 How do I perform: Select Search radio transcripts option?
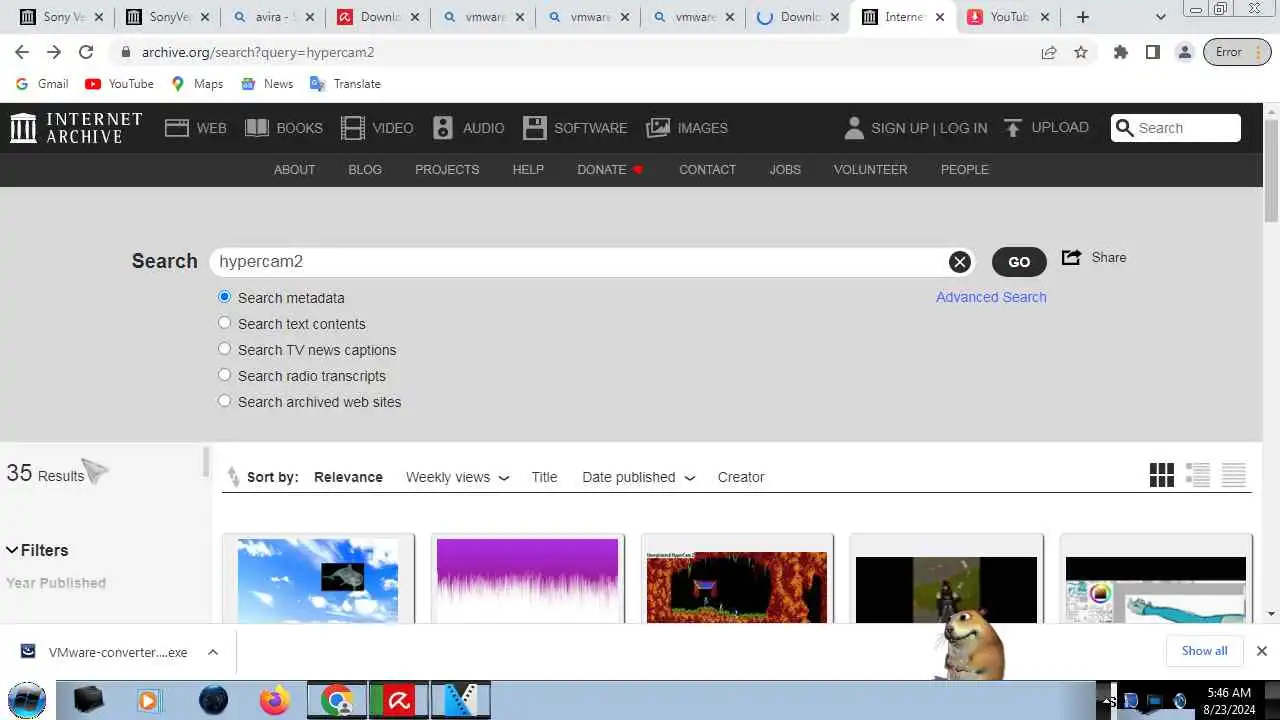pos(224,375)
